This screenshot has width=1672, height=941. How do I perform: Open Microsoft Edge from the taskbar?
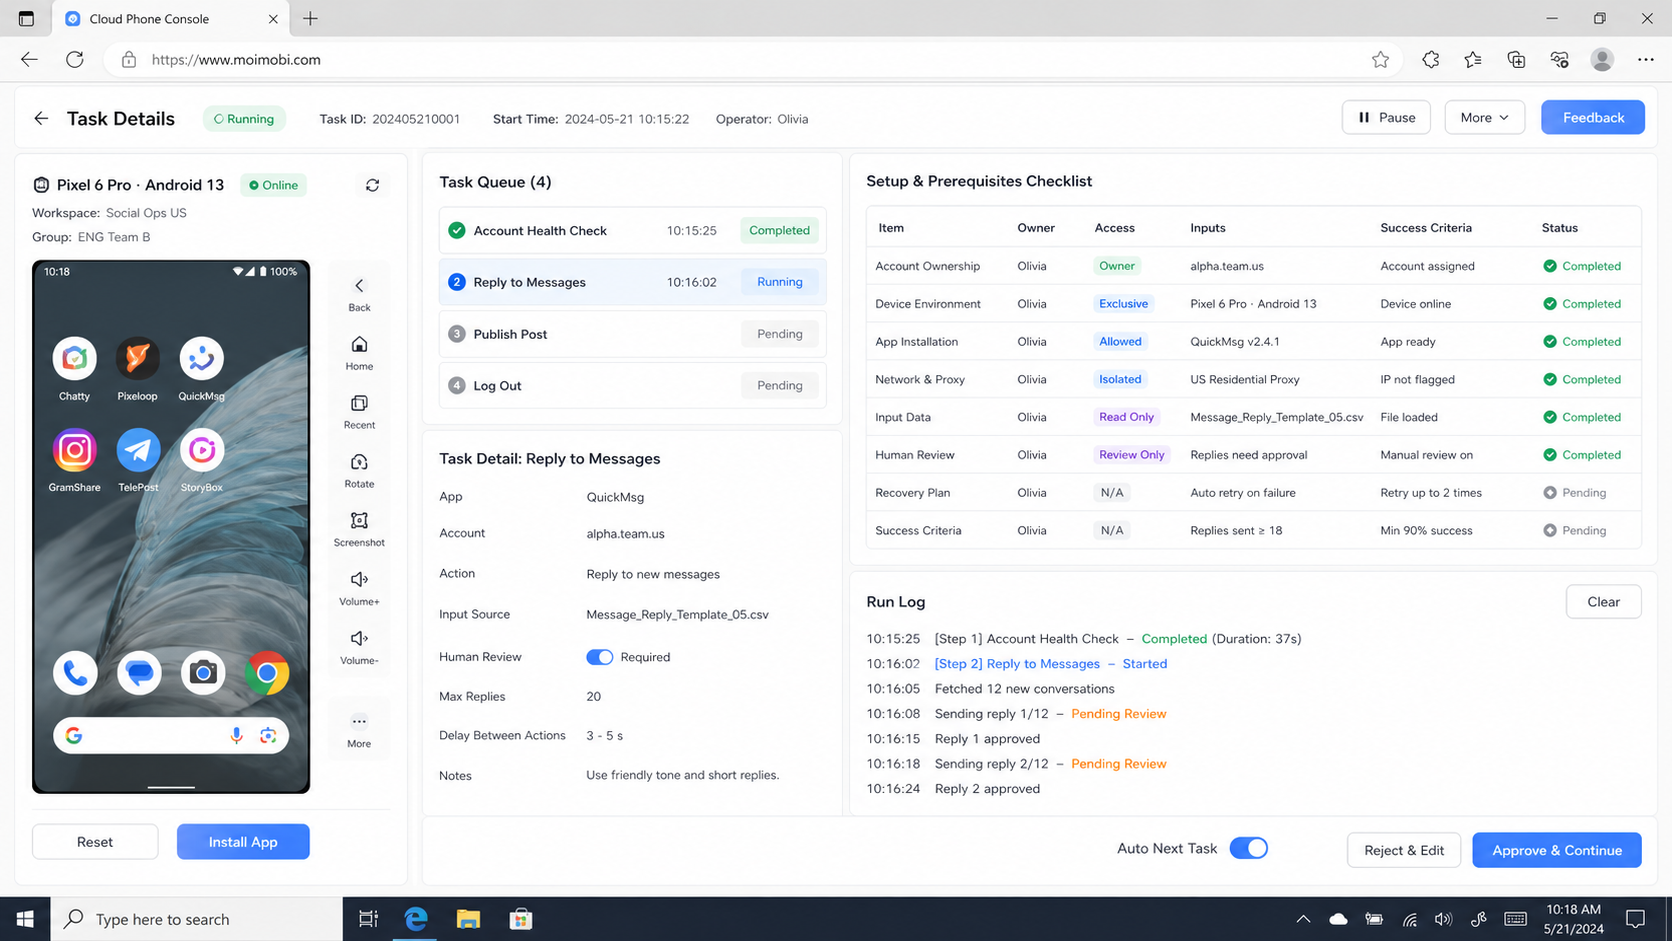pyautogui.click(x=416, y=919)
